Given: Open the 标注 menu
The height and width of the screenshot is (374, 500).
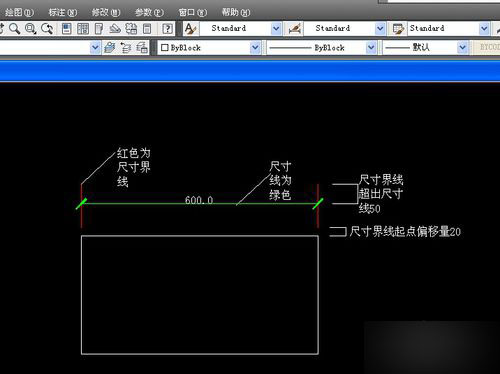Looking at the screenshot, I should pyautogui.click(x=62, y=12).
